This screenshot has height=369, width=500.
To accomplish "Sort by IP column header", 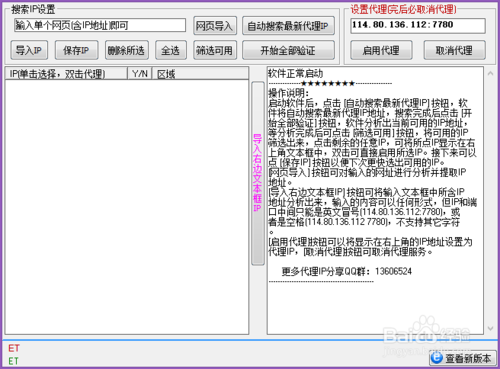I will pos(66,73).
